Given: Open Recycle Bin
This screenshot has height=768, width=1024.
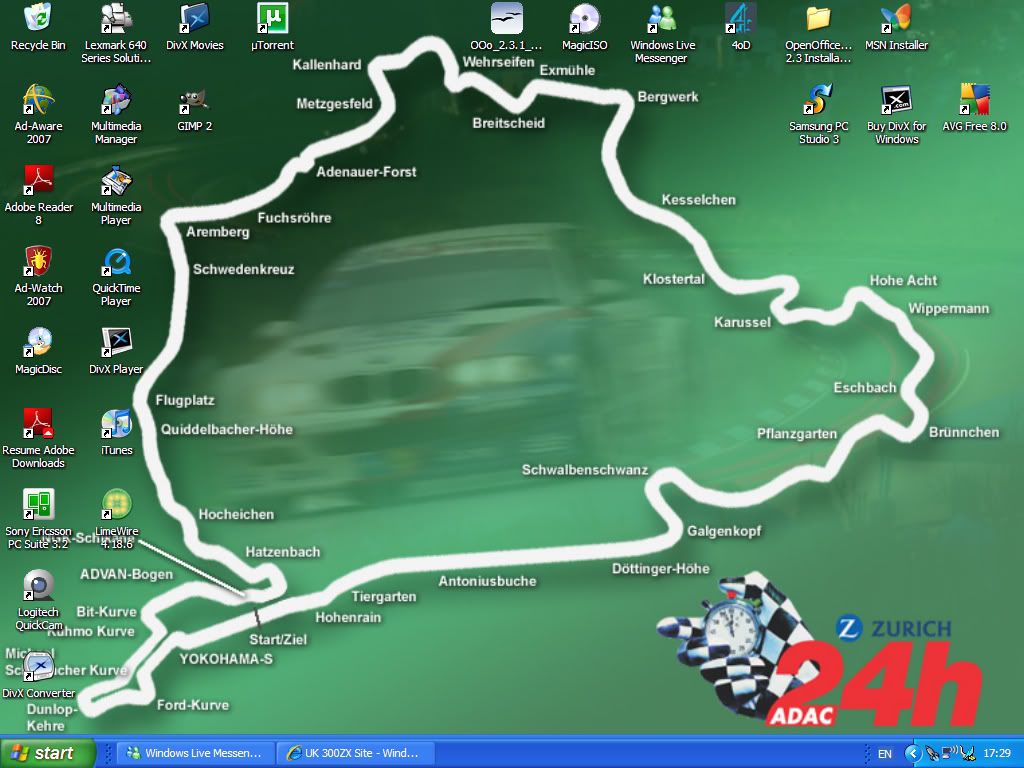Looking at the screenshot, I should (x=37, y=16).
